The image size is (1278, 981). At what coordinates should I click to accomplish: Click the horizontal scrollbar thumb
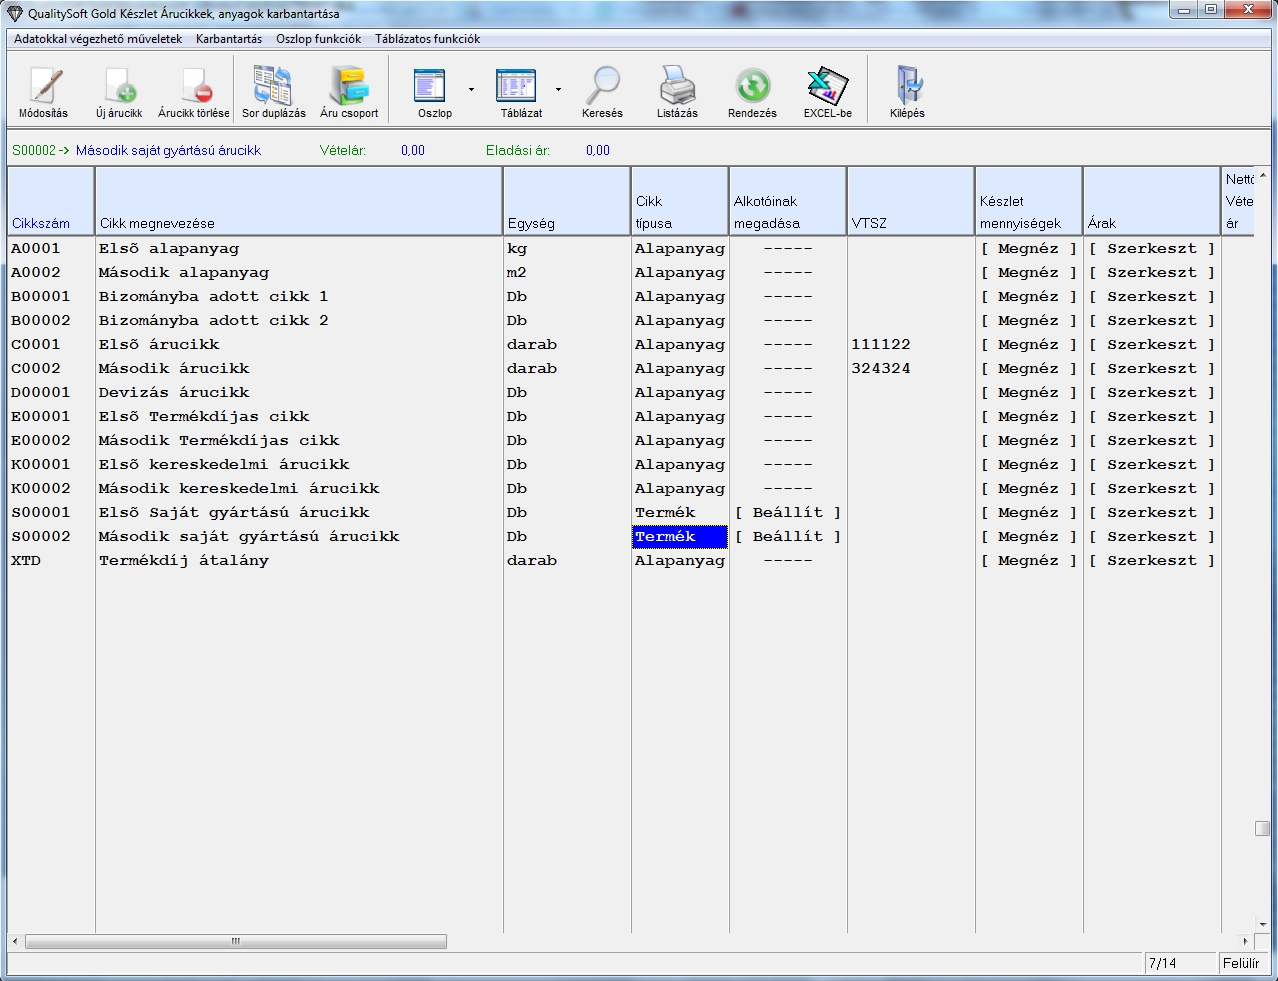[x=236, y=942]
